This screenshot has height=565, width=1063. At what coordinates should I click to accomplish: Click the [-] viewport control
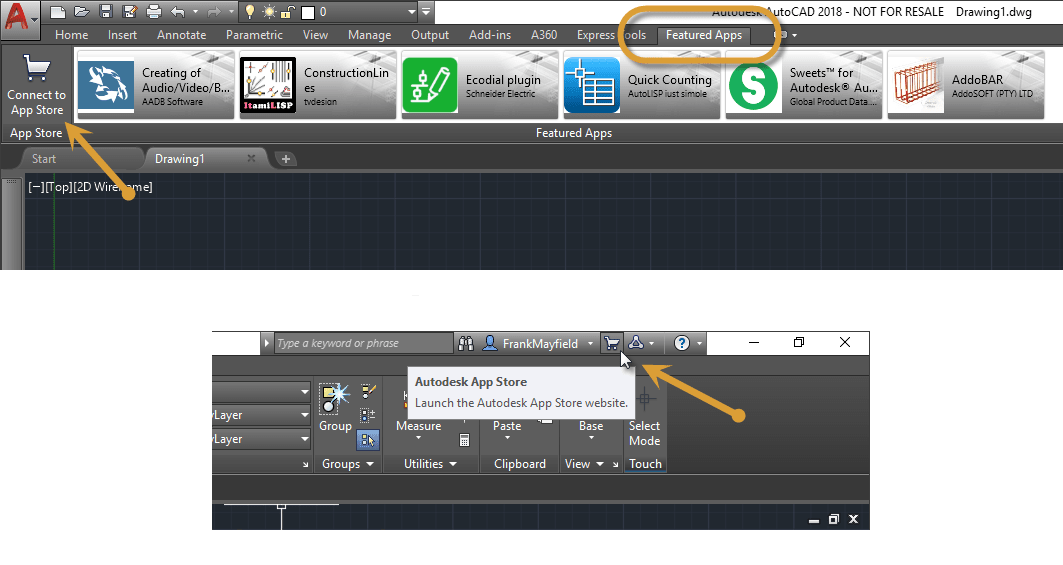[36, 187]
